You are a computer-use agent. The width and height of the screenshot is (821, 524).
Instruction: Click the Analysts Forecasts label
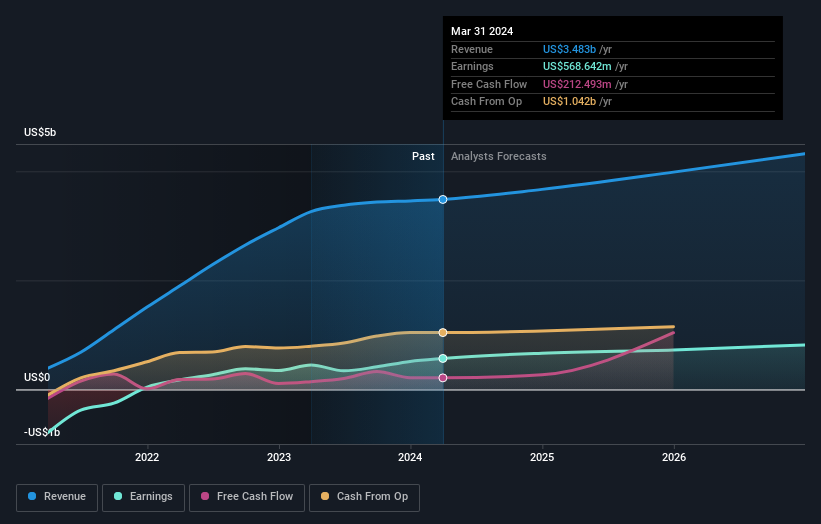click(x=498, y=156)
